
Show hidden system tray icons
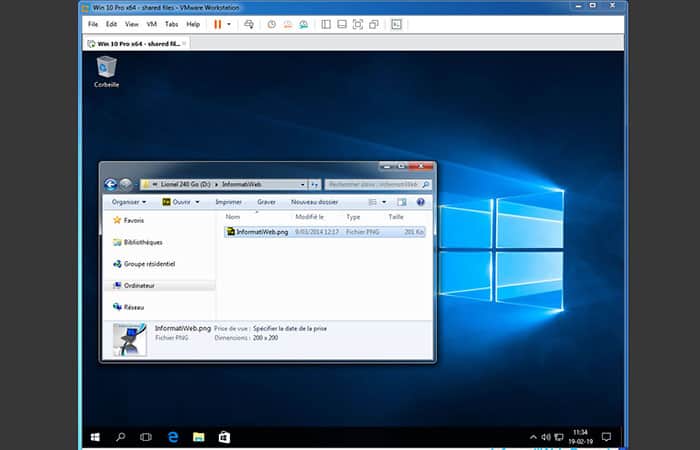pos(533,437)
